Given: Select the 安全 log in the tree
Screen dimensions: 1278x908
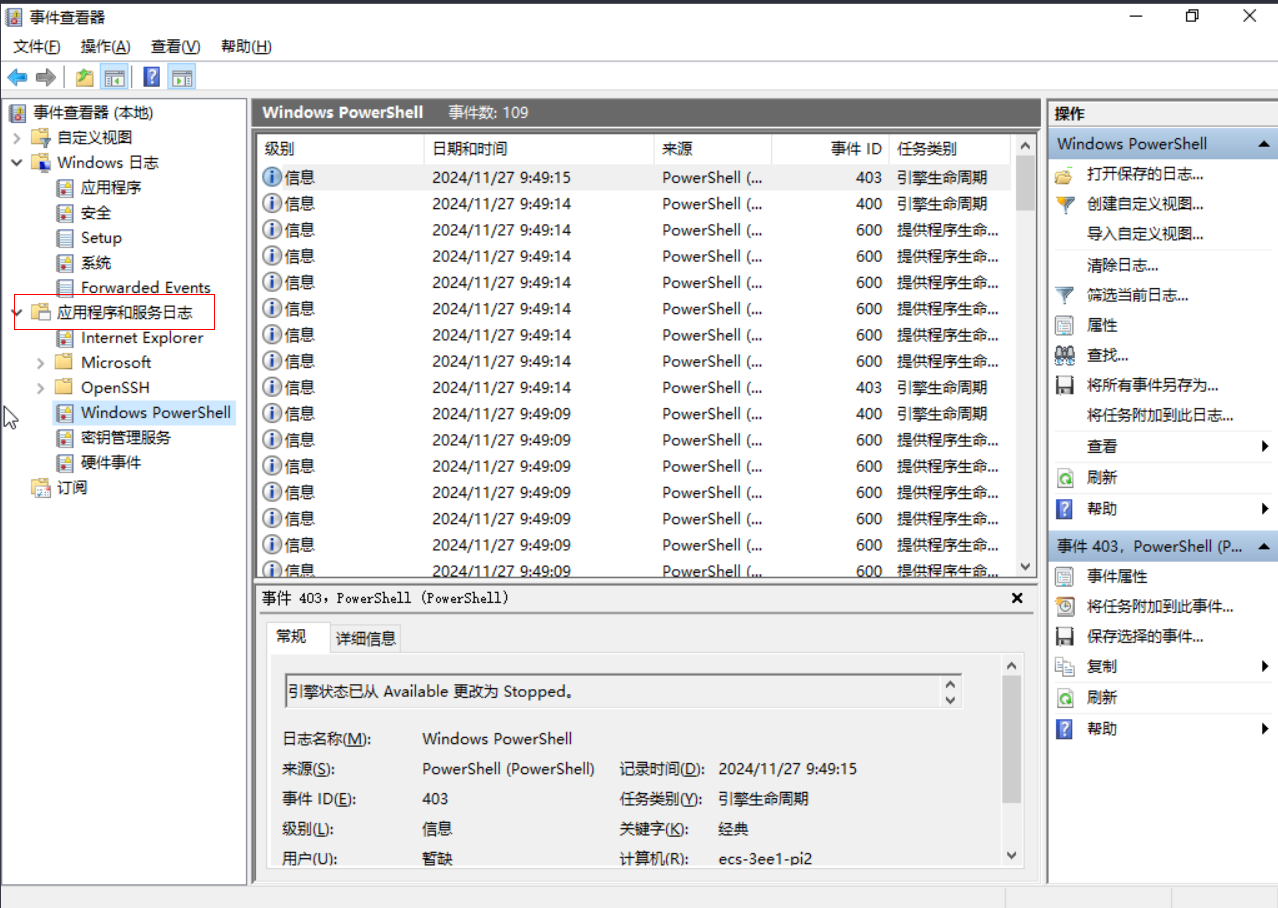Looking at the screenshot, I should 96,212.
